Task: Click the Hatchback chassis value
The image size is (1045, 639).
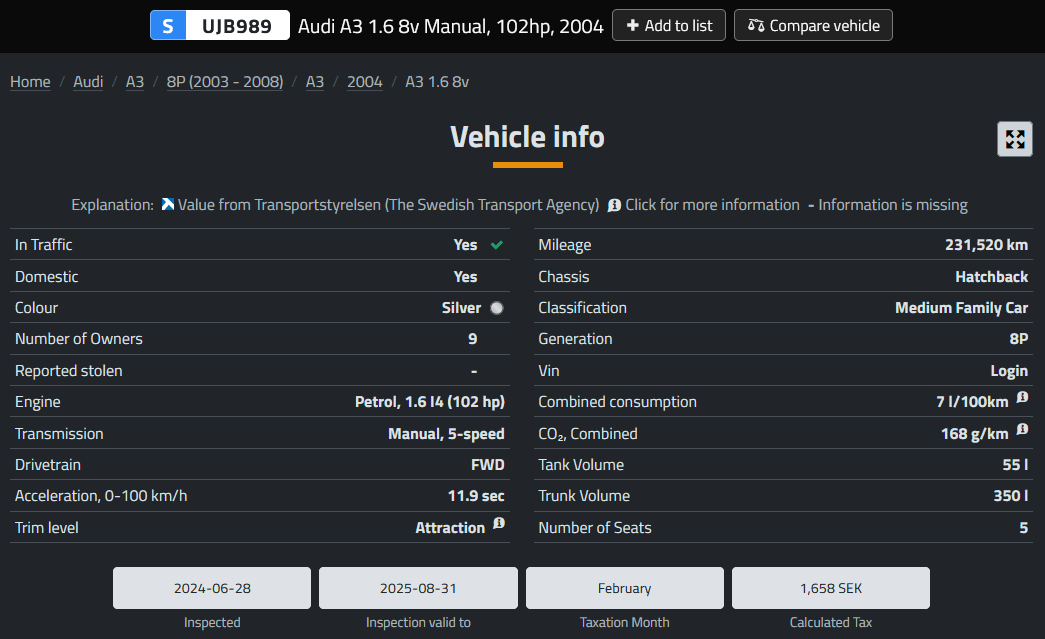Action: pyautogui.click(x=991, y=277)
